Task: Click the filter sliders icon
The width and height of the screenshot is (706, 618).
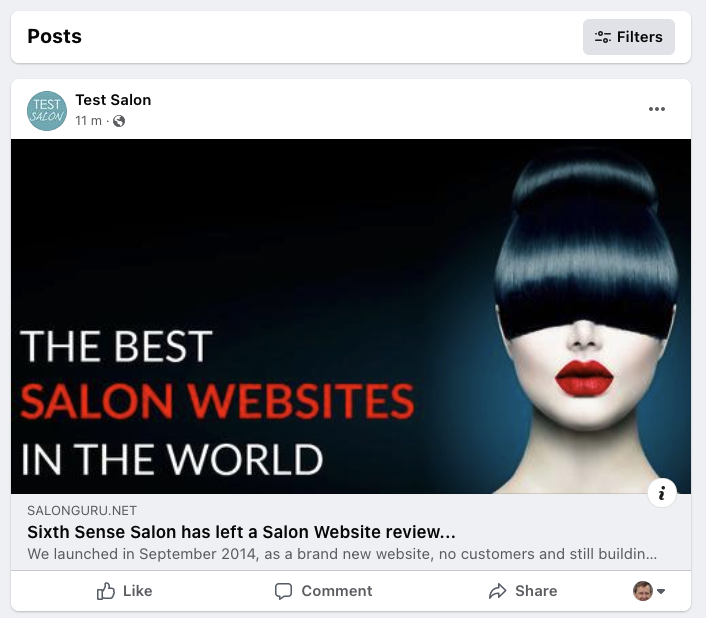Action: (602, 37)
